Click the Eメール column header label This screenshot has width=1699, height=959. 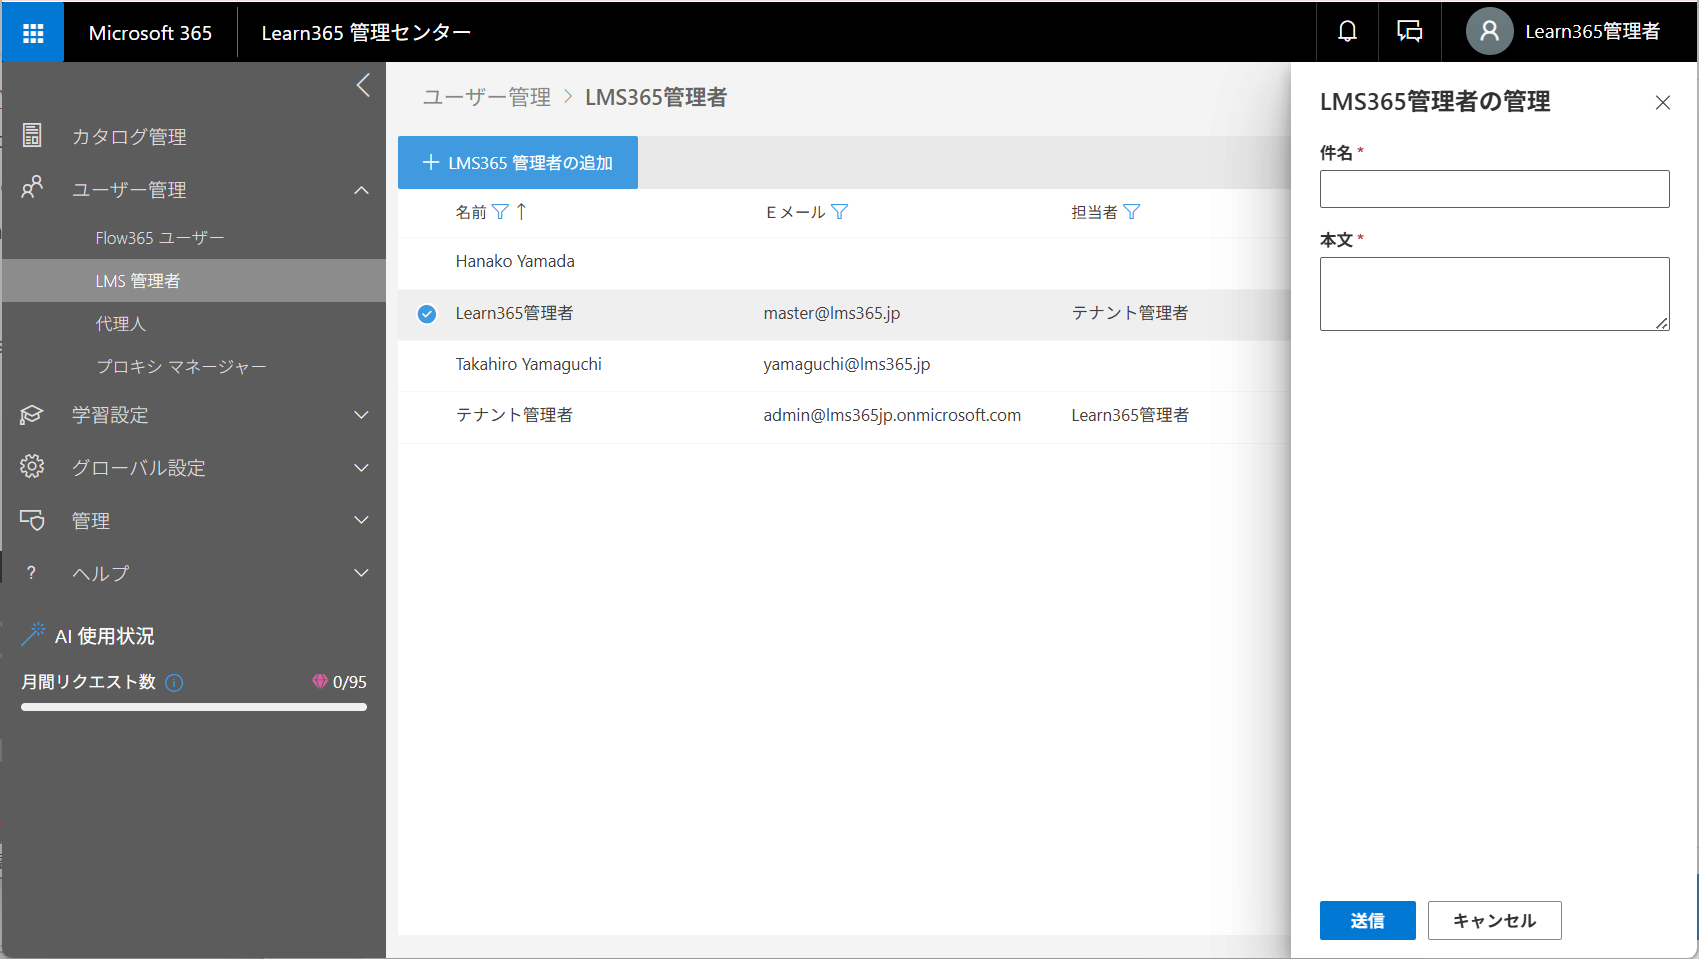796,212
